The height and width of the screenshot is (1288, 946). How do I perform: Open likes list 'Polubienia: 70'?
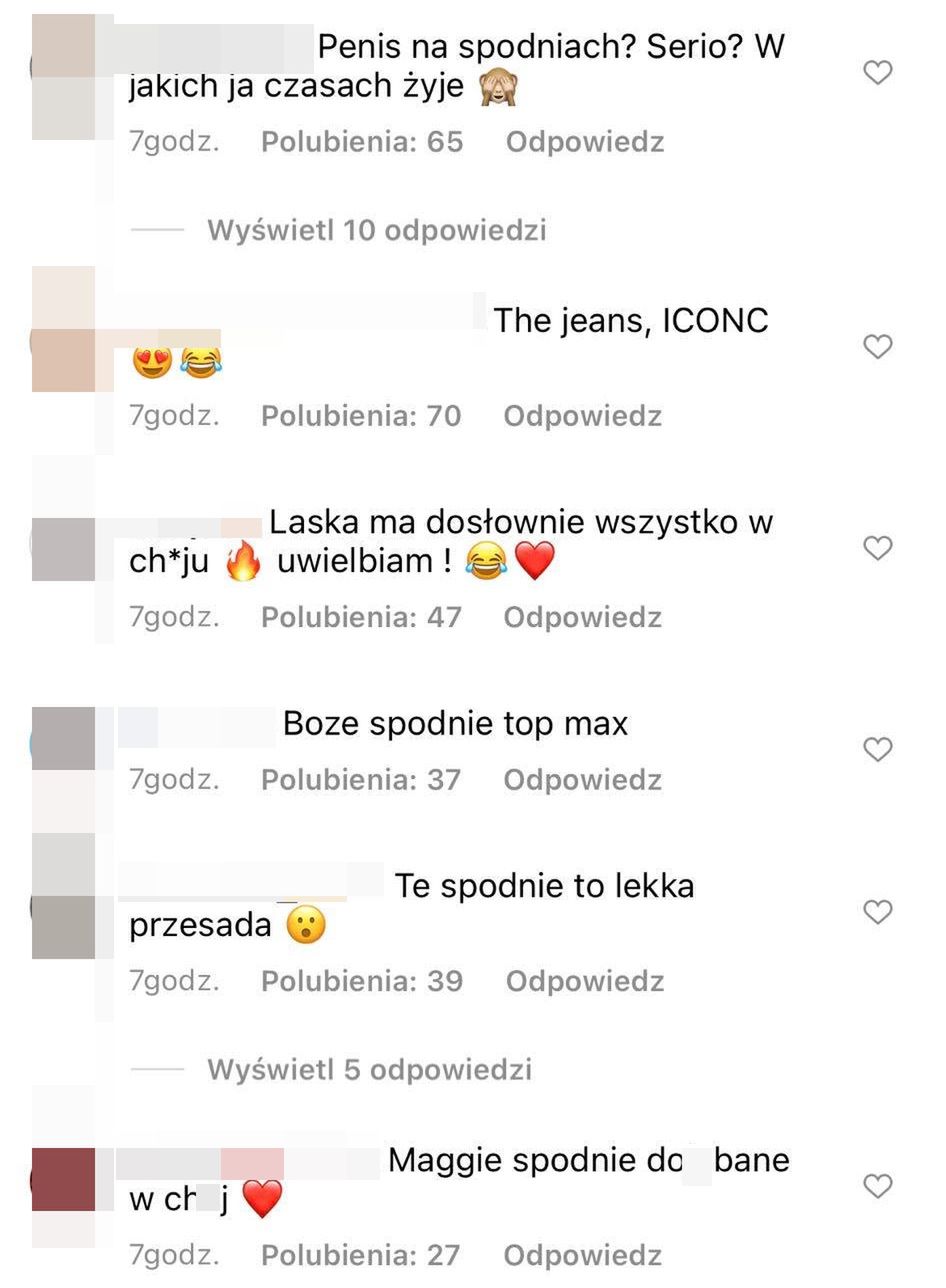coord(361,416)
